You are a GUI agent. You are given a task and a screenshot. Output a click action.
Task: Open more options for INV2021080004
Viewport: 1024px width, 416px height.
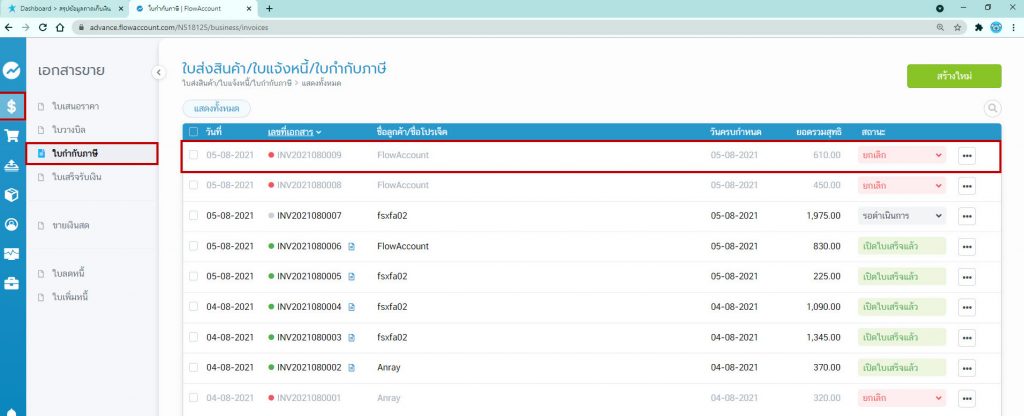(x=967, y=307)
